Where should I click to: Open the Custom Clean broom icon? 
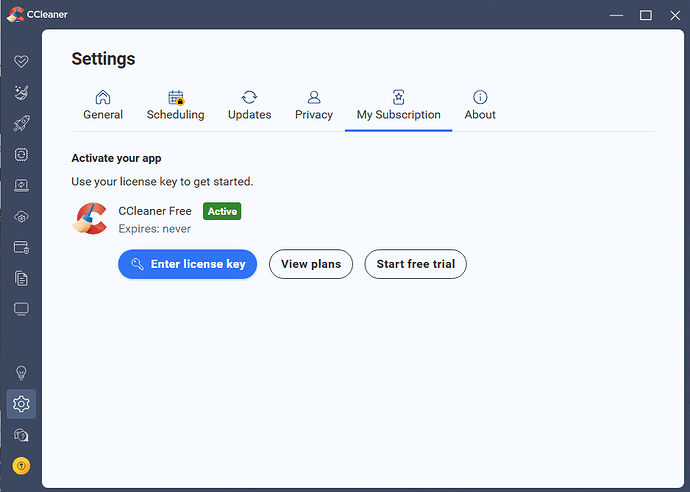click(x=21, y=92)
